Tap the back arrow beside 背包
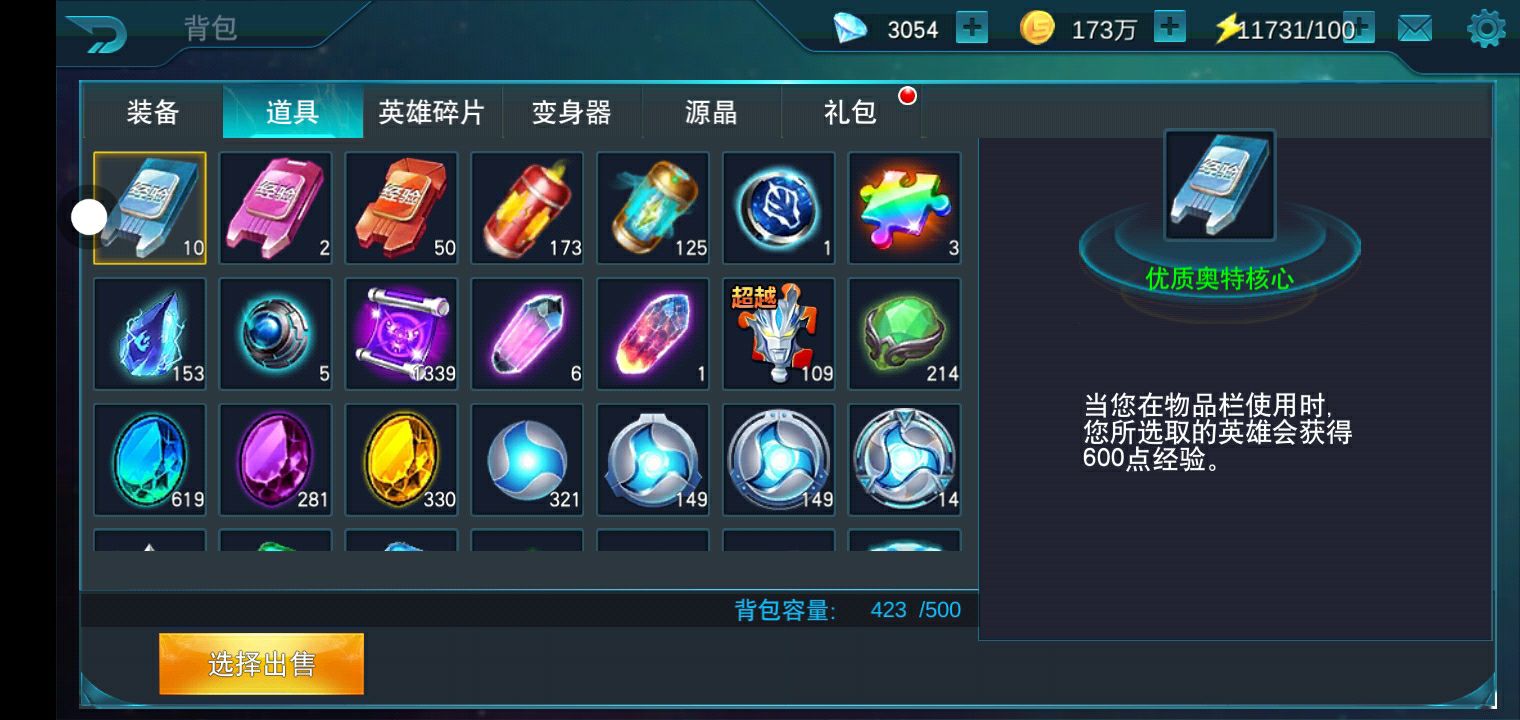The width and height of the screenshot is (1520, 720). coord(97,34)
